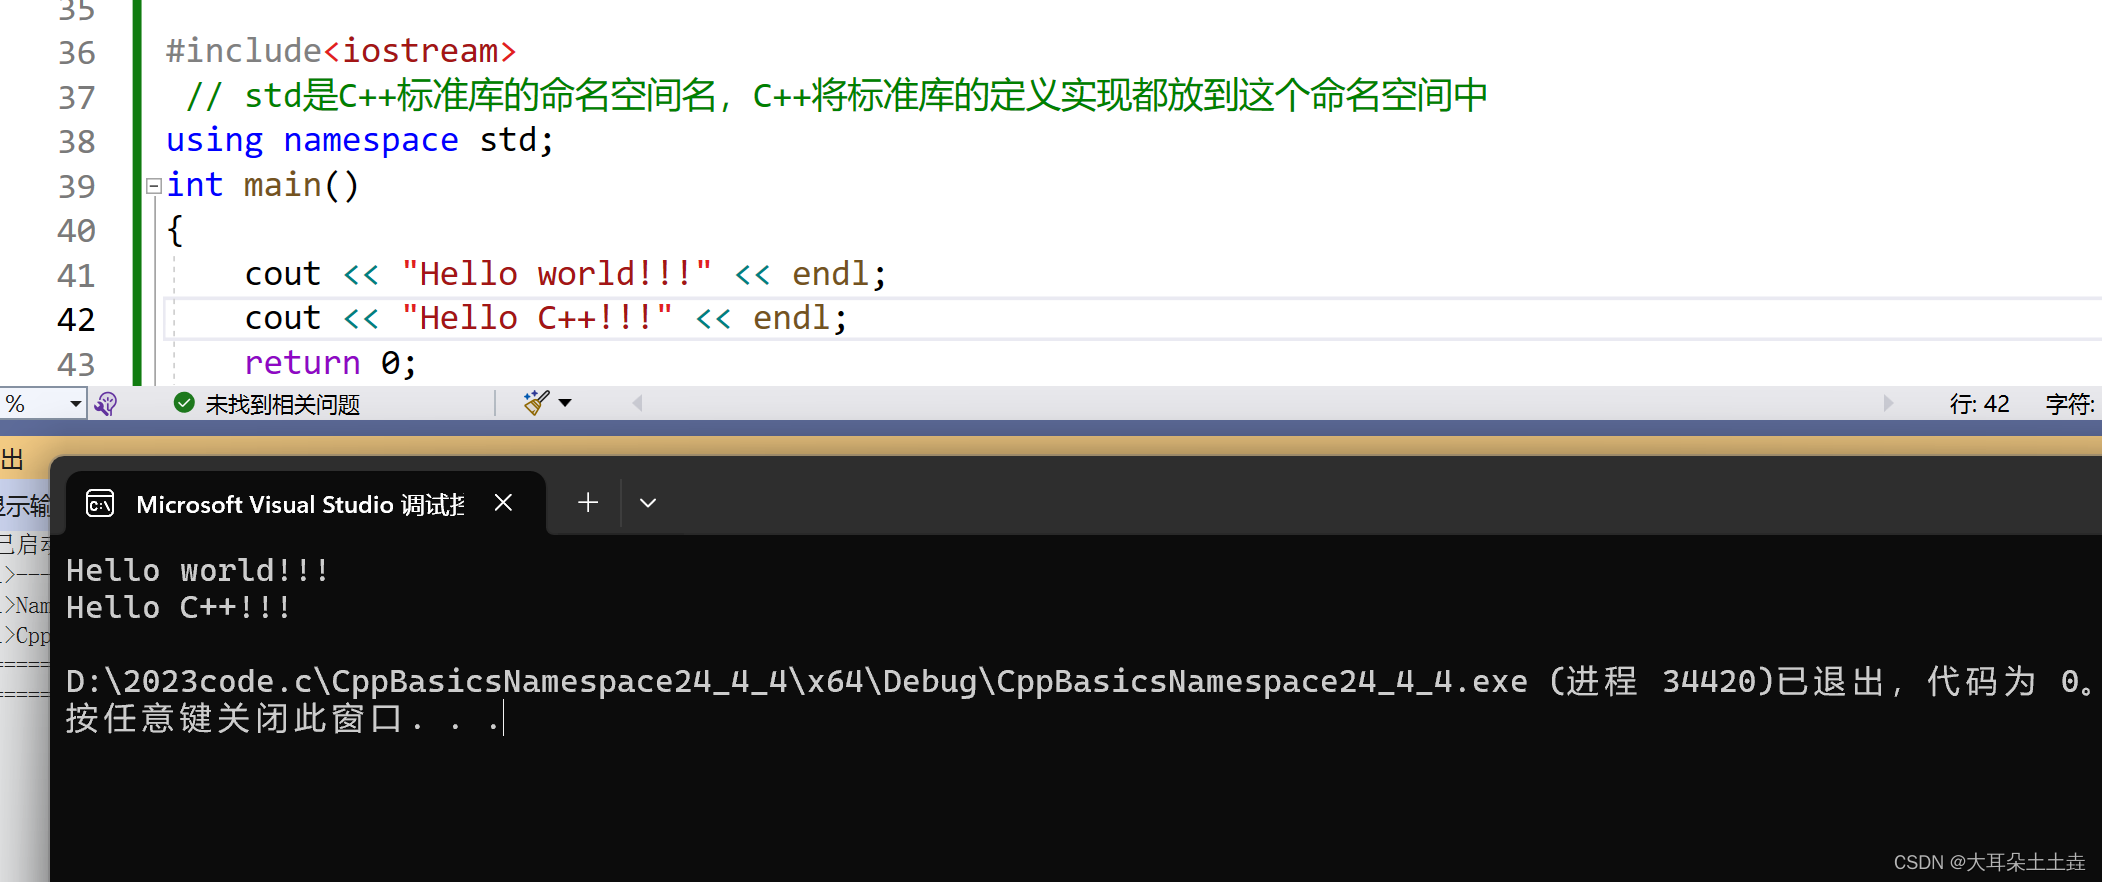Click the "Hello C++!!!" string literal
Image resolution: width=2102 pixels, height=882 pixels.
click(x=537, y=318)
